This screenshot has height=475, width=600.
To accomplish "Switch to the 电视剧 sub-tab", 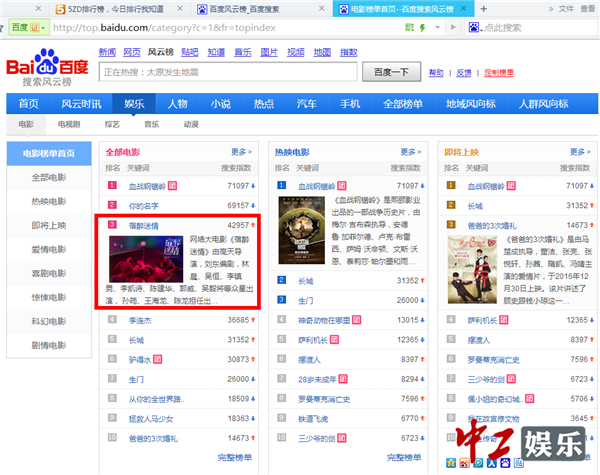I will pos(69,125).
